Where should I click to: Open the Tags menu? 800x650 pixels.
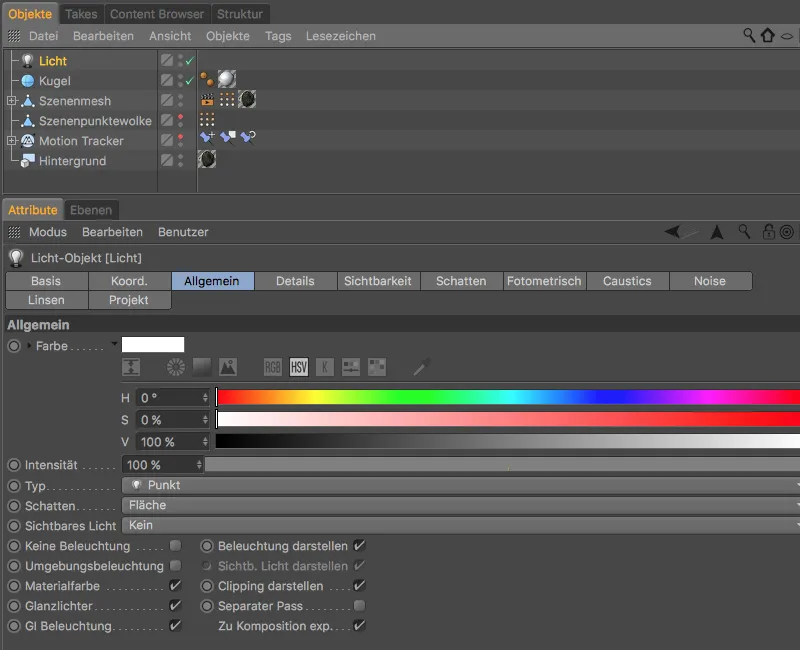pos(278,36)
